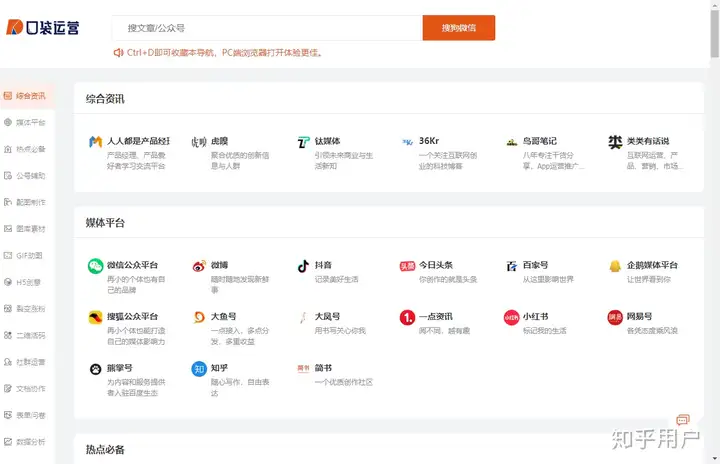Click the scrollbar down arrow
Screen dimensions: 720x464
point(714,458)
